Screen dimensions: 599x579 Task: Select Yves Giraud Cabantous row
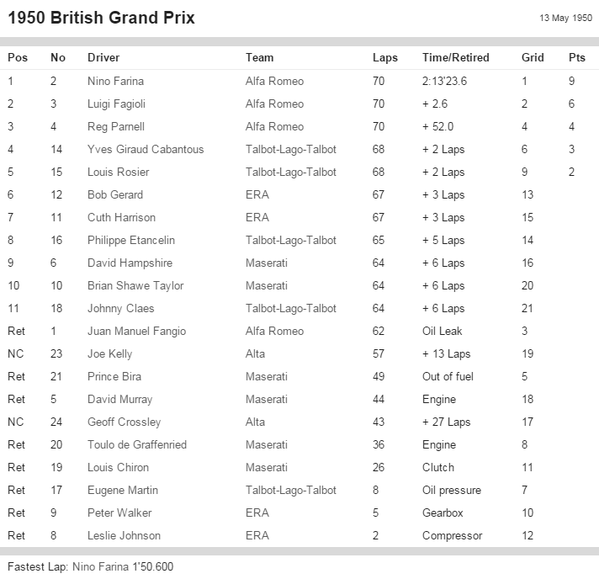(300, 149)
